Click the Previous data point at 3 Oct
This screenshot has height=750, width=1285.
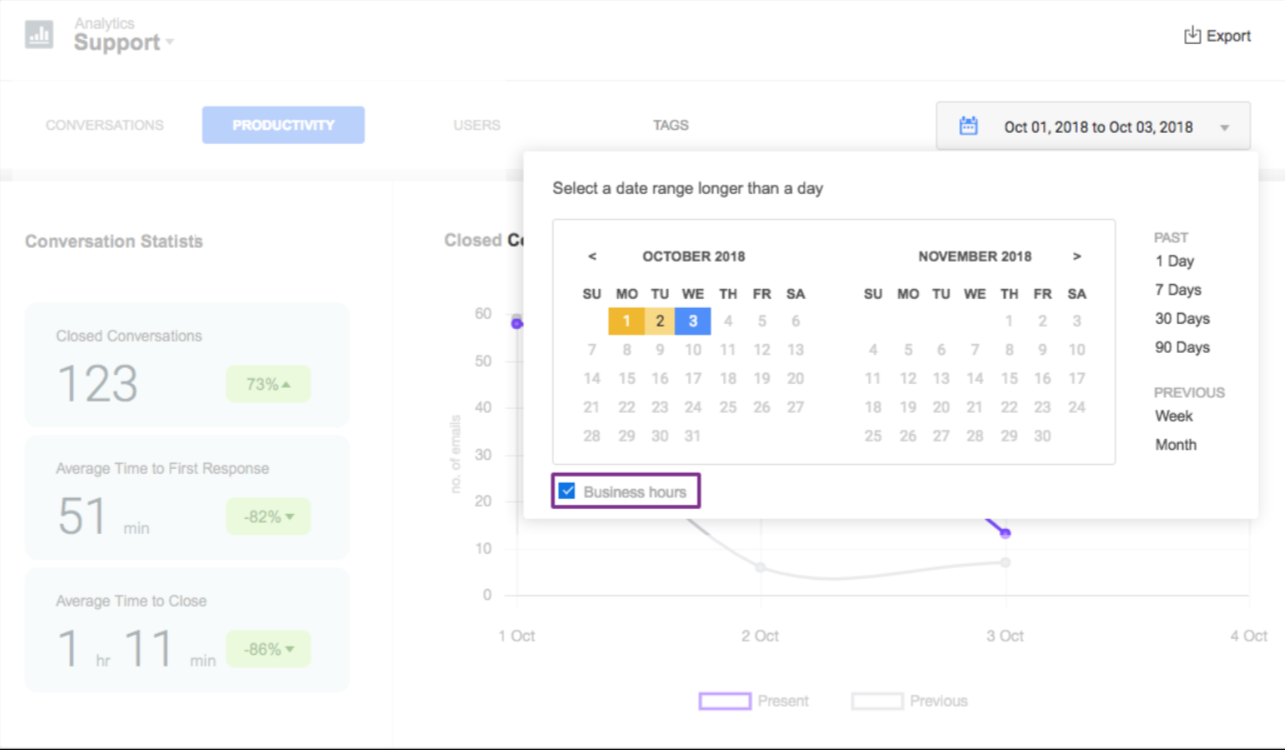(x=1005, y=562)
